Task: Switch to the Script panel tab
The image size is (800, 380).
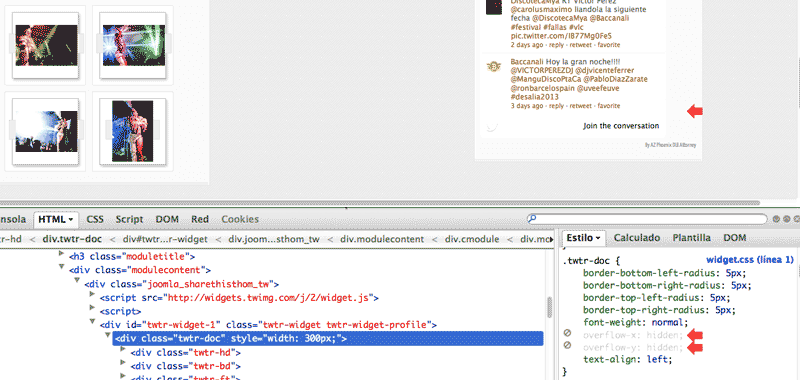Action: coord(129,219)
